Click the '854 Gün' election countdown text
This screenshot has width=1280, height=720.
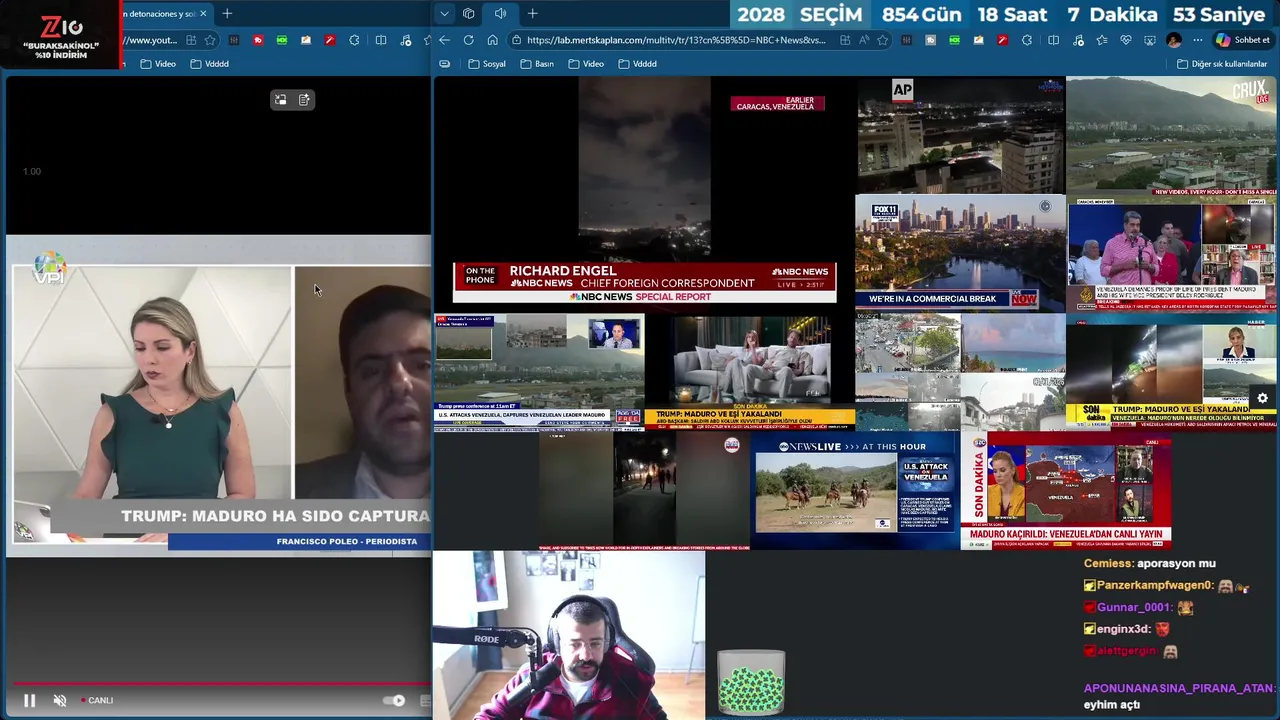pos(921,14)
